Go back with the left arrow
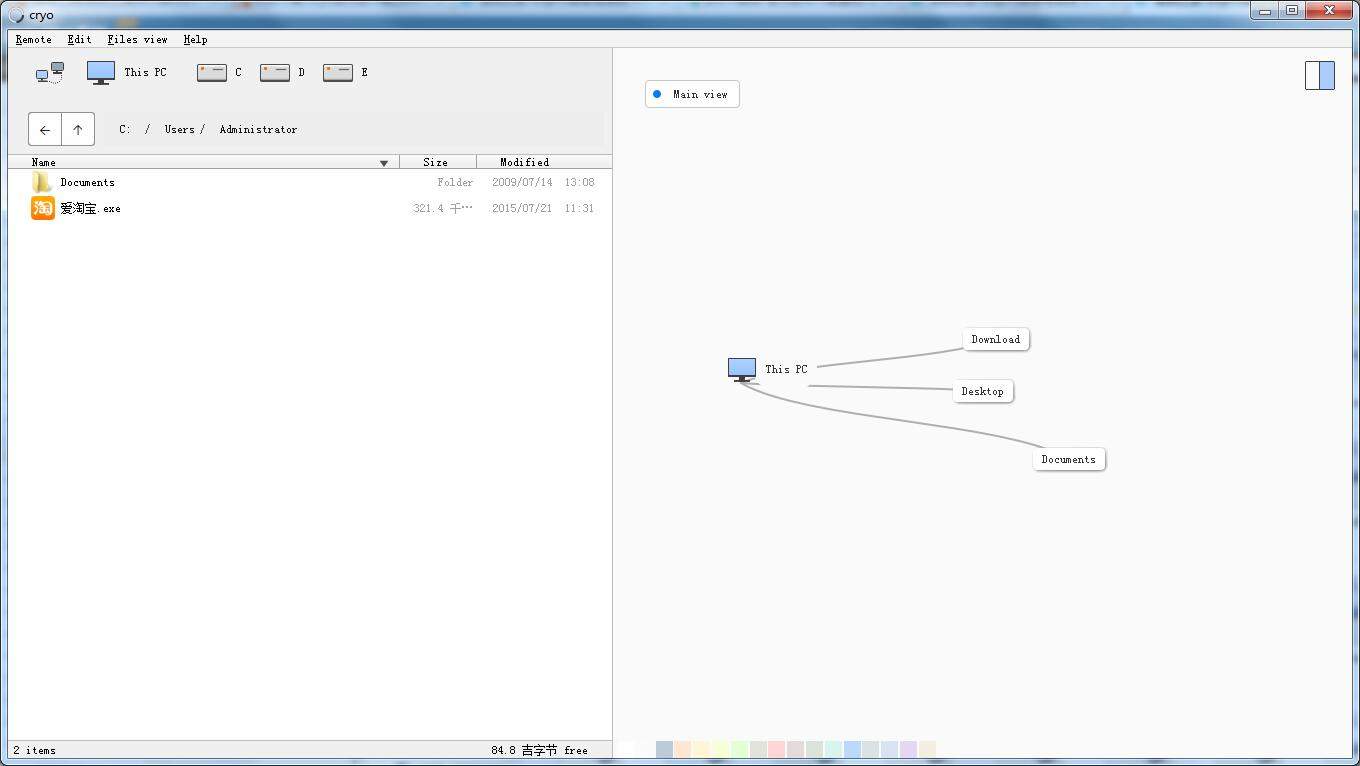The width and height of the screenshot is (1360, 766). [x=45, y=129]
